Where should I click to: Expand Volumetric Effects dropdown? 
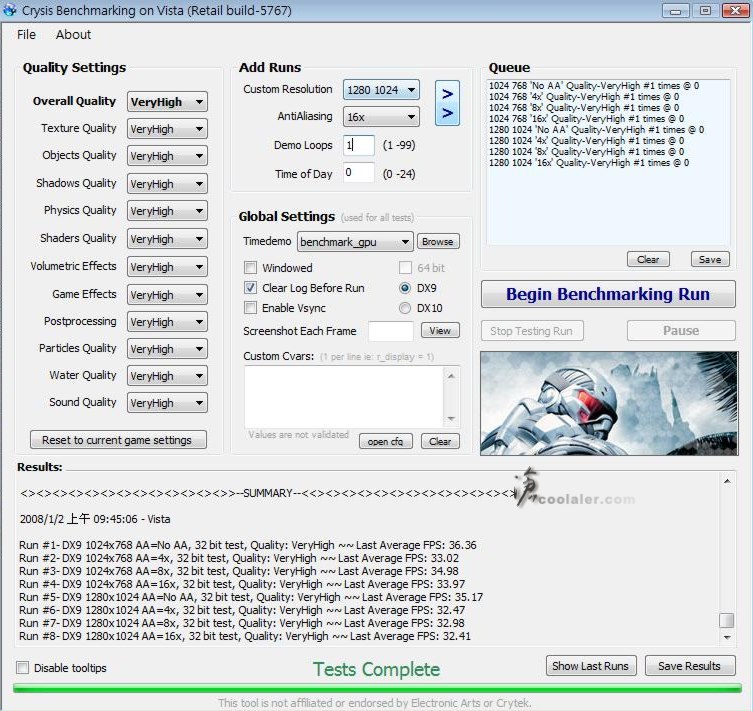[167, 266]
